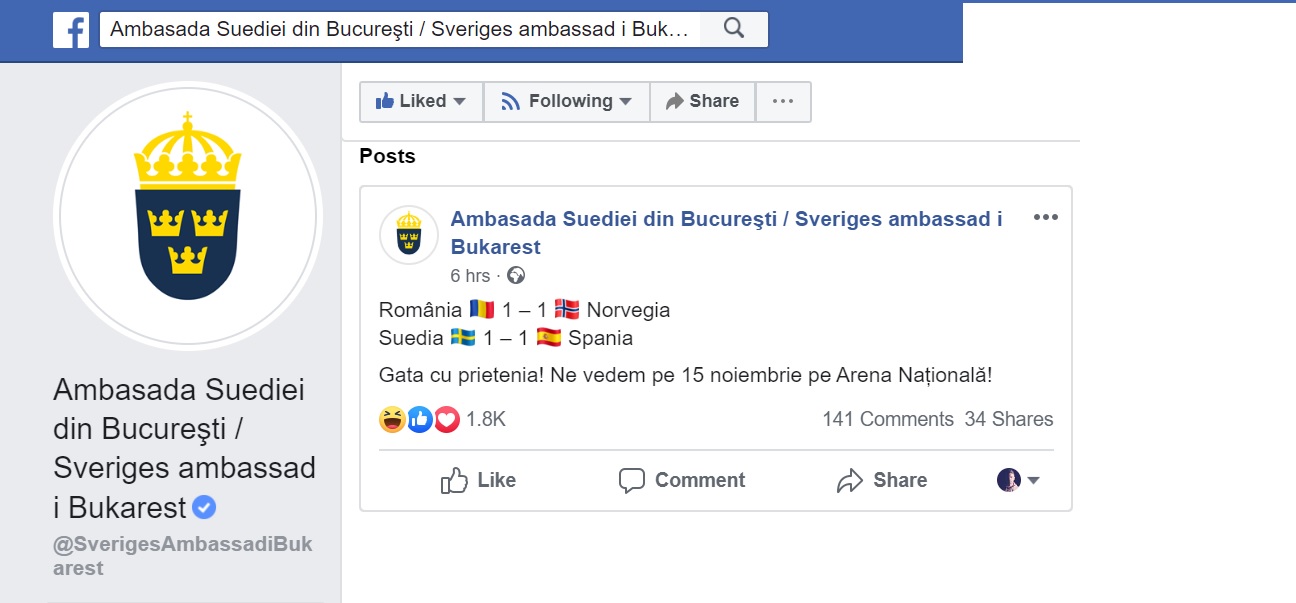
Task: Click the Facebook logo icon
Action: (71, 30)
